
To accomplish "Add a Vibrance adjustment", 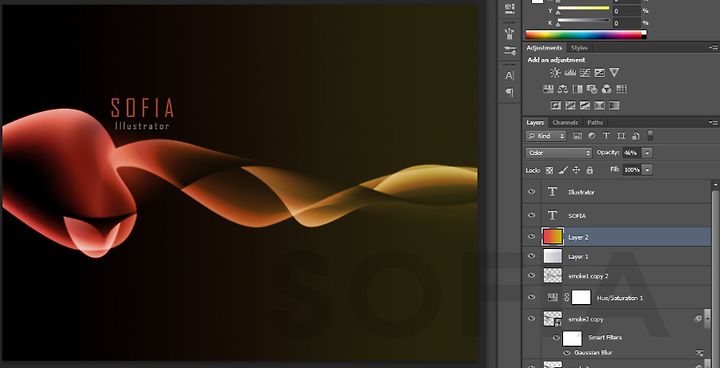I will 614,73.
